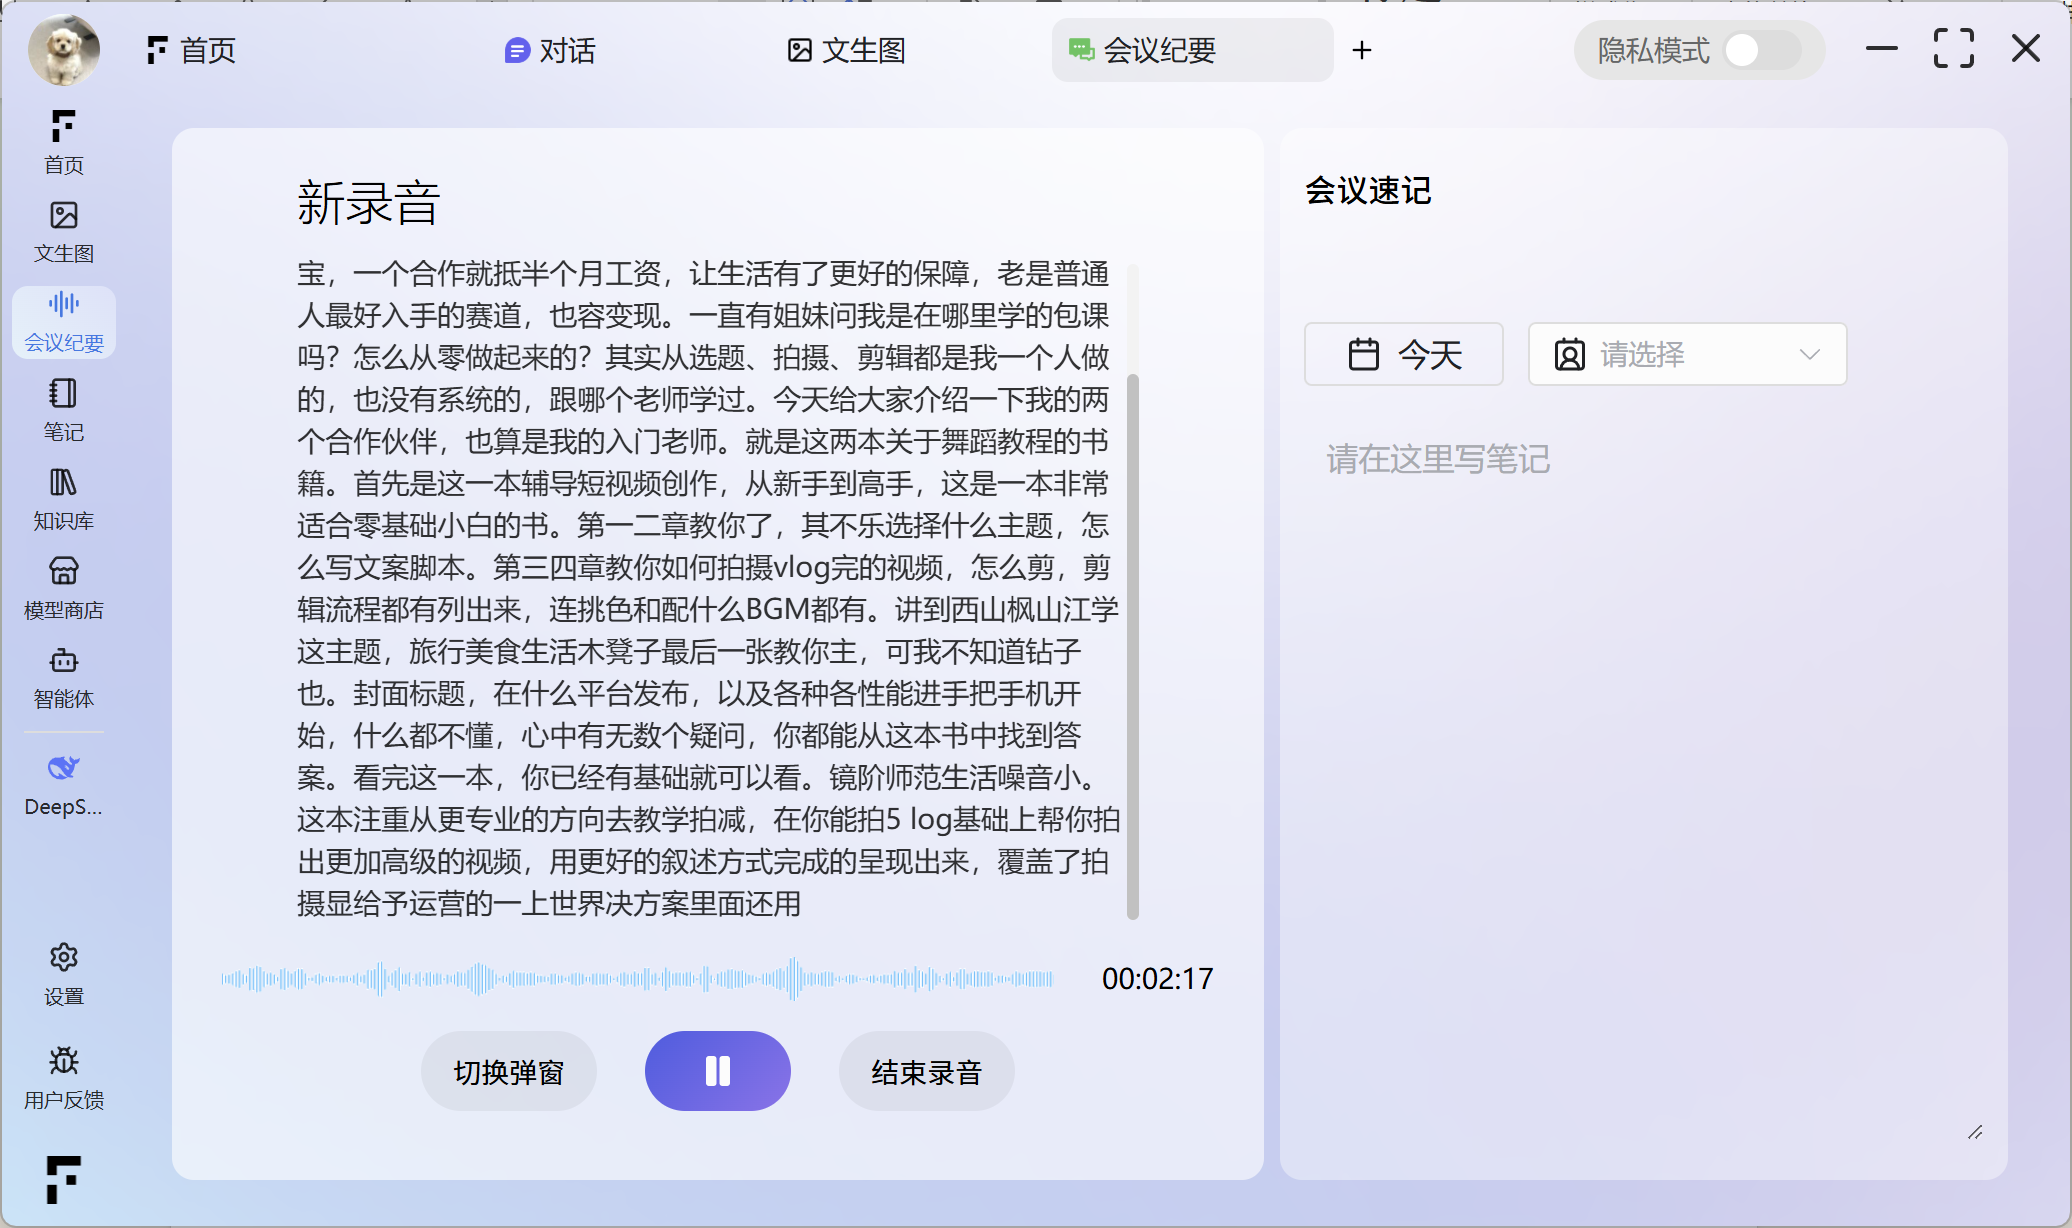Image resolution: width=2072 pixels, height=1228 pixels.
Task: Click the 切换弹窗 button
Action: [508, 1071]
